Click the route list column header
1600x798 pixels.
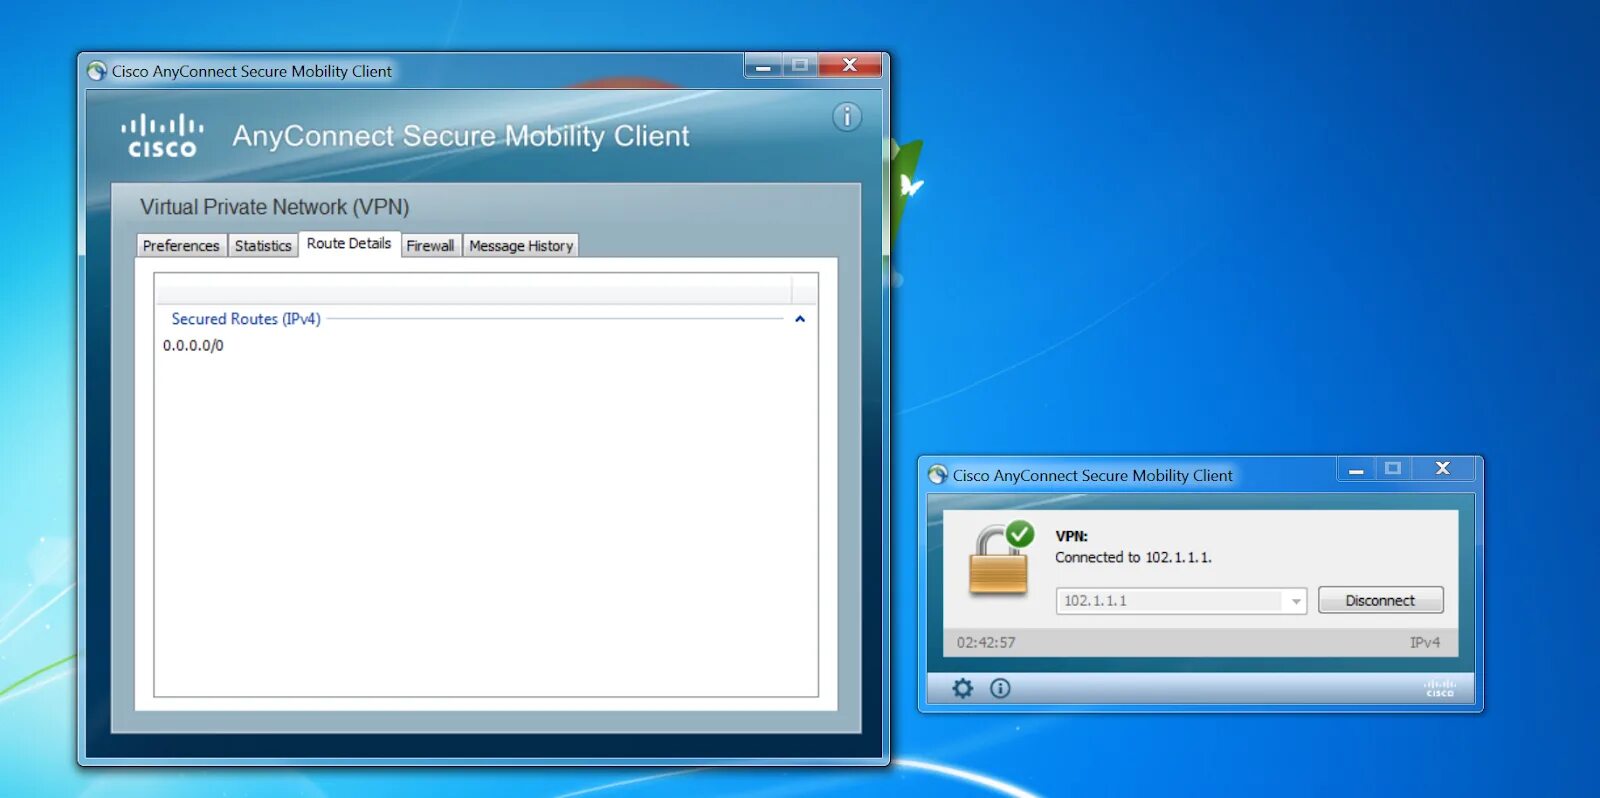pos(472,289)
